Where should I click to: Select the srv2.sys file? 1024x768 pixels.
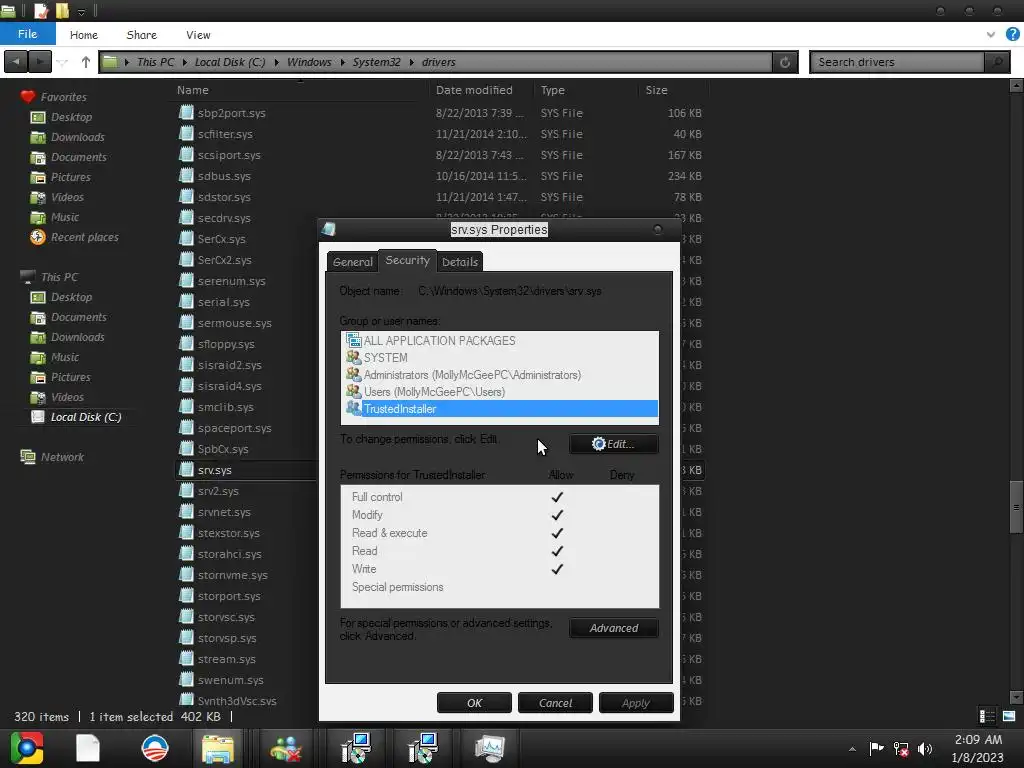point(218,491)
